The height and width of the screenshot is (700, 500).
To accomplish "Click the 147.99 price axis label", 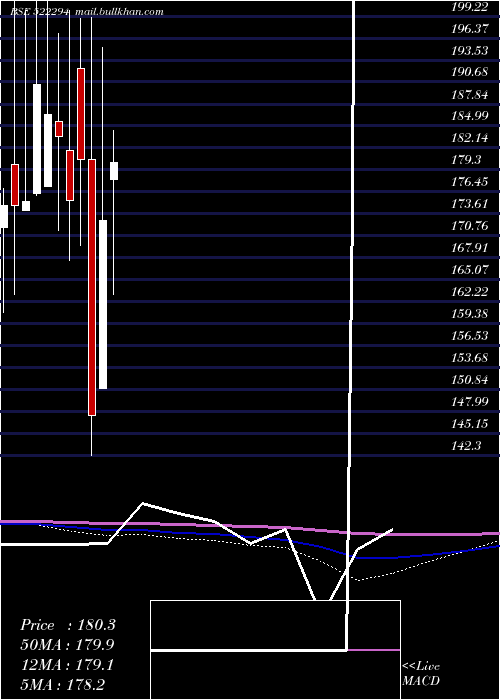I will point(470,401).
